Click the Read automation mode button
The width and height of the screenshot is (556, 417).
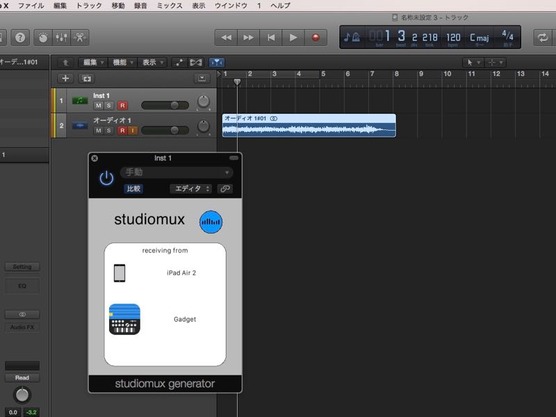pos(22,378)
